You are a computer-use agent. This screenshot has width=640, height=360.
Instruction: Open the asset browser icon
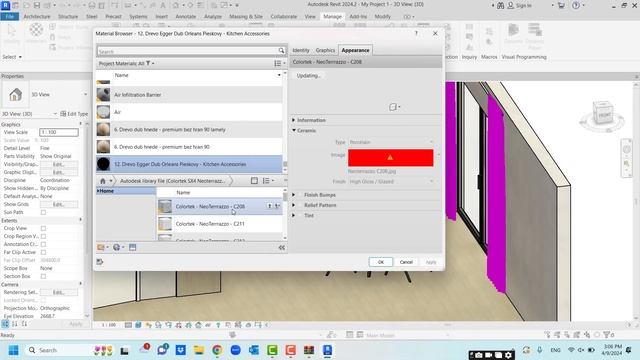[133, 247]
